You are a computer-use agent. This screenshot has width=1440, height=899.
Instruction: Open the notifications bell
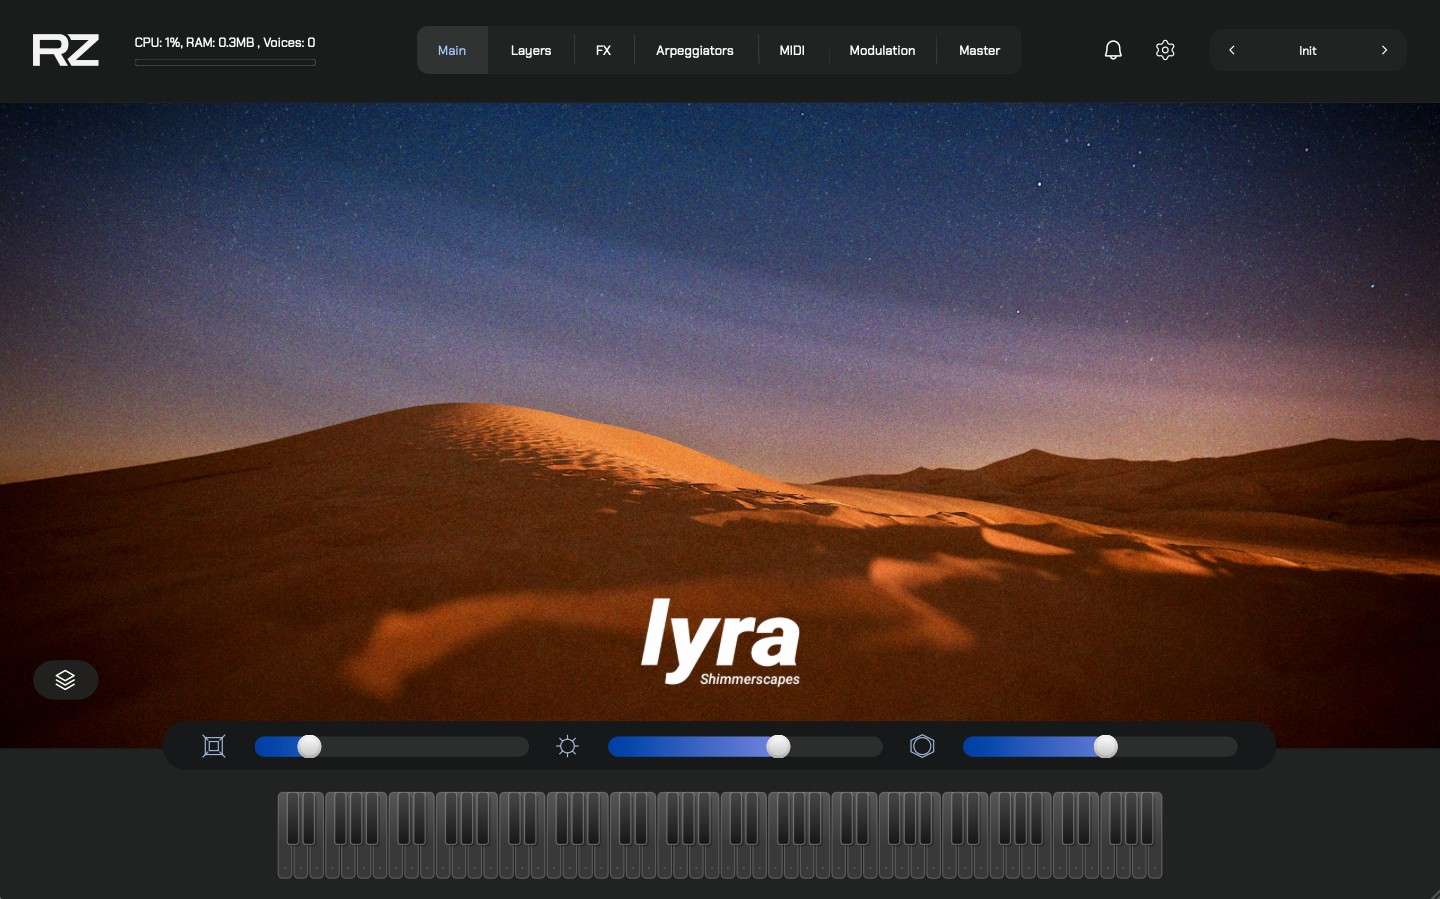[1112, 50]
